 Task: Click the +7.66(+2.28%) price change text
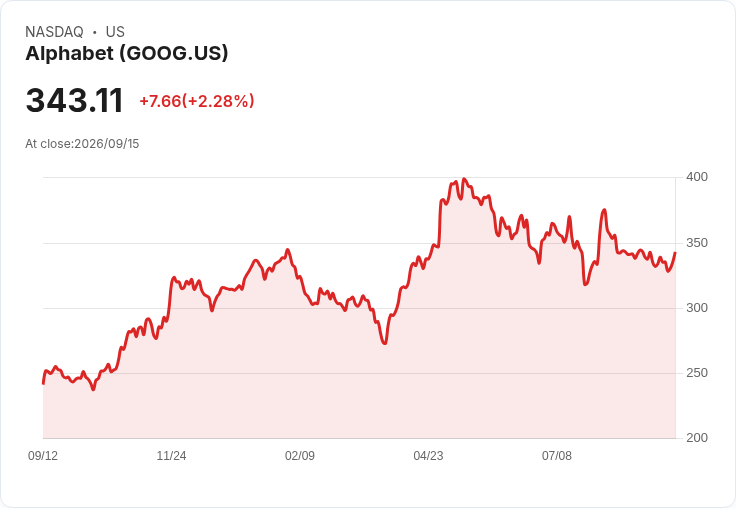pyautogui.click(x=197, y=101)
